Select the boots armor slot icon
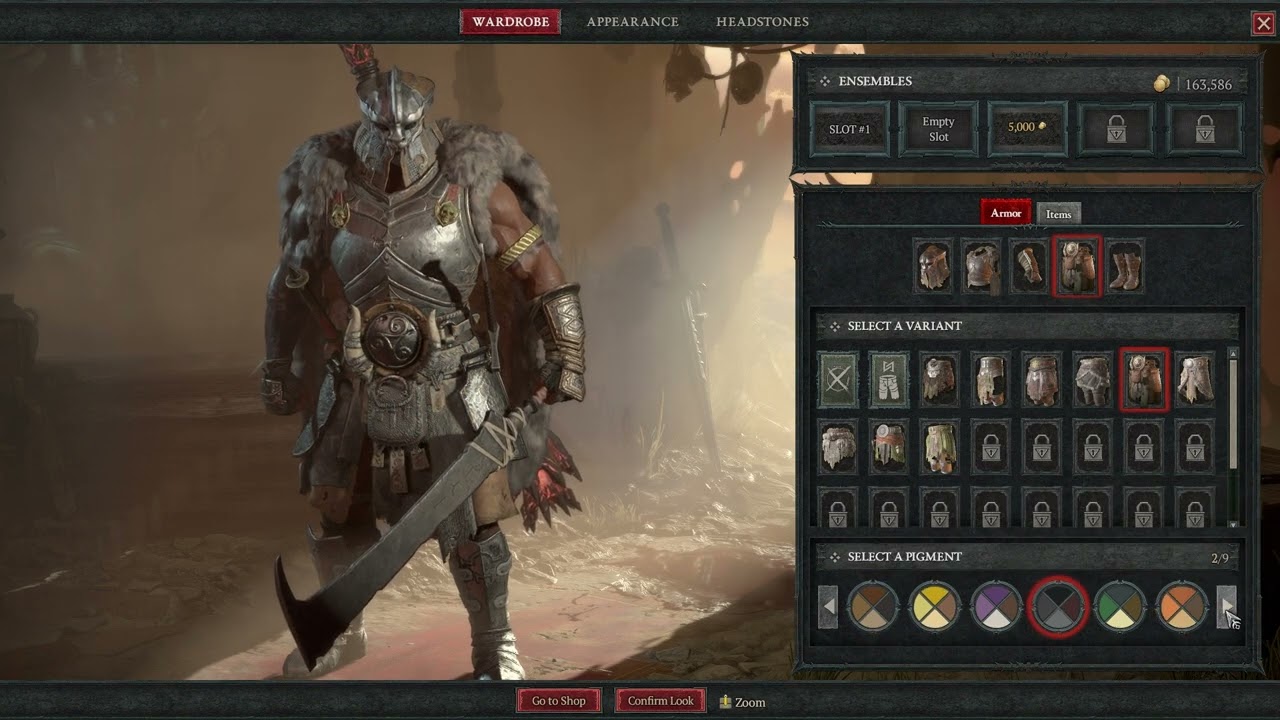This screenshot has width=1280, height=720. 1125,267
